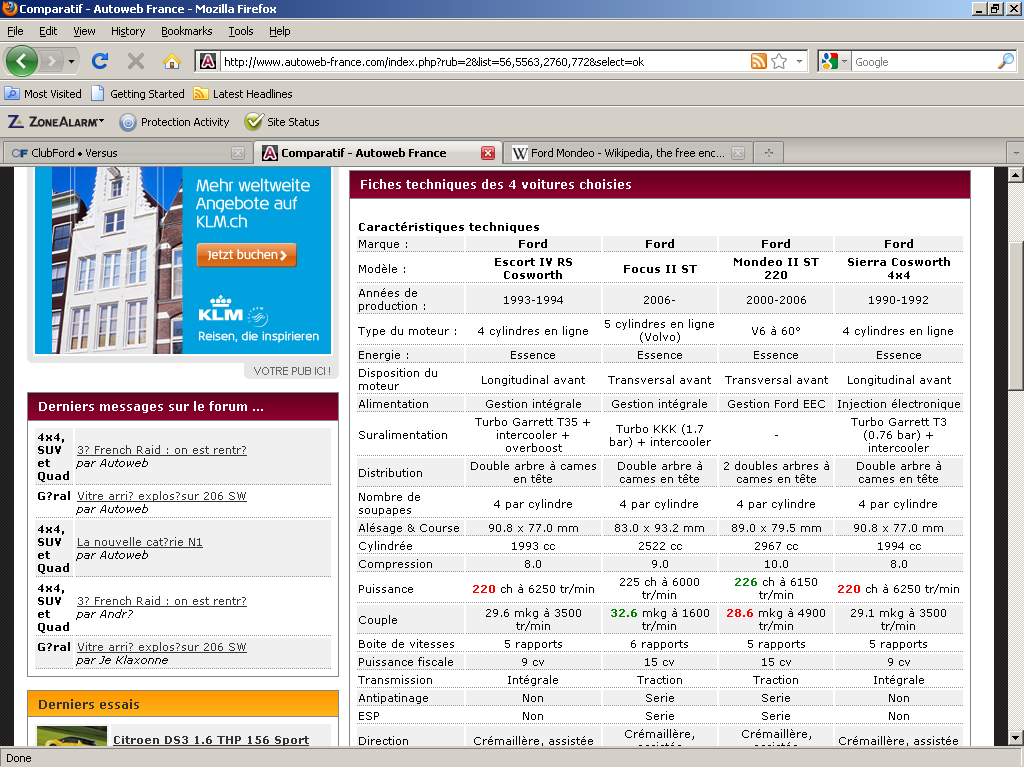The width and height of the screenshot is (1024, 768).
Task: Open the ZoneAlarm toolbar menu
Action: coord(56,122)
